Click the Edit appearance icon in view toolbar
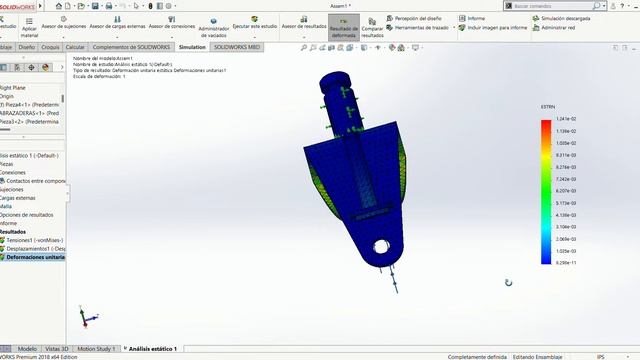The image size is (640, 360). [392, 48]
